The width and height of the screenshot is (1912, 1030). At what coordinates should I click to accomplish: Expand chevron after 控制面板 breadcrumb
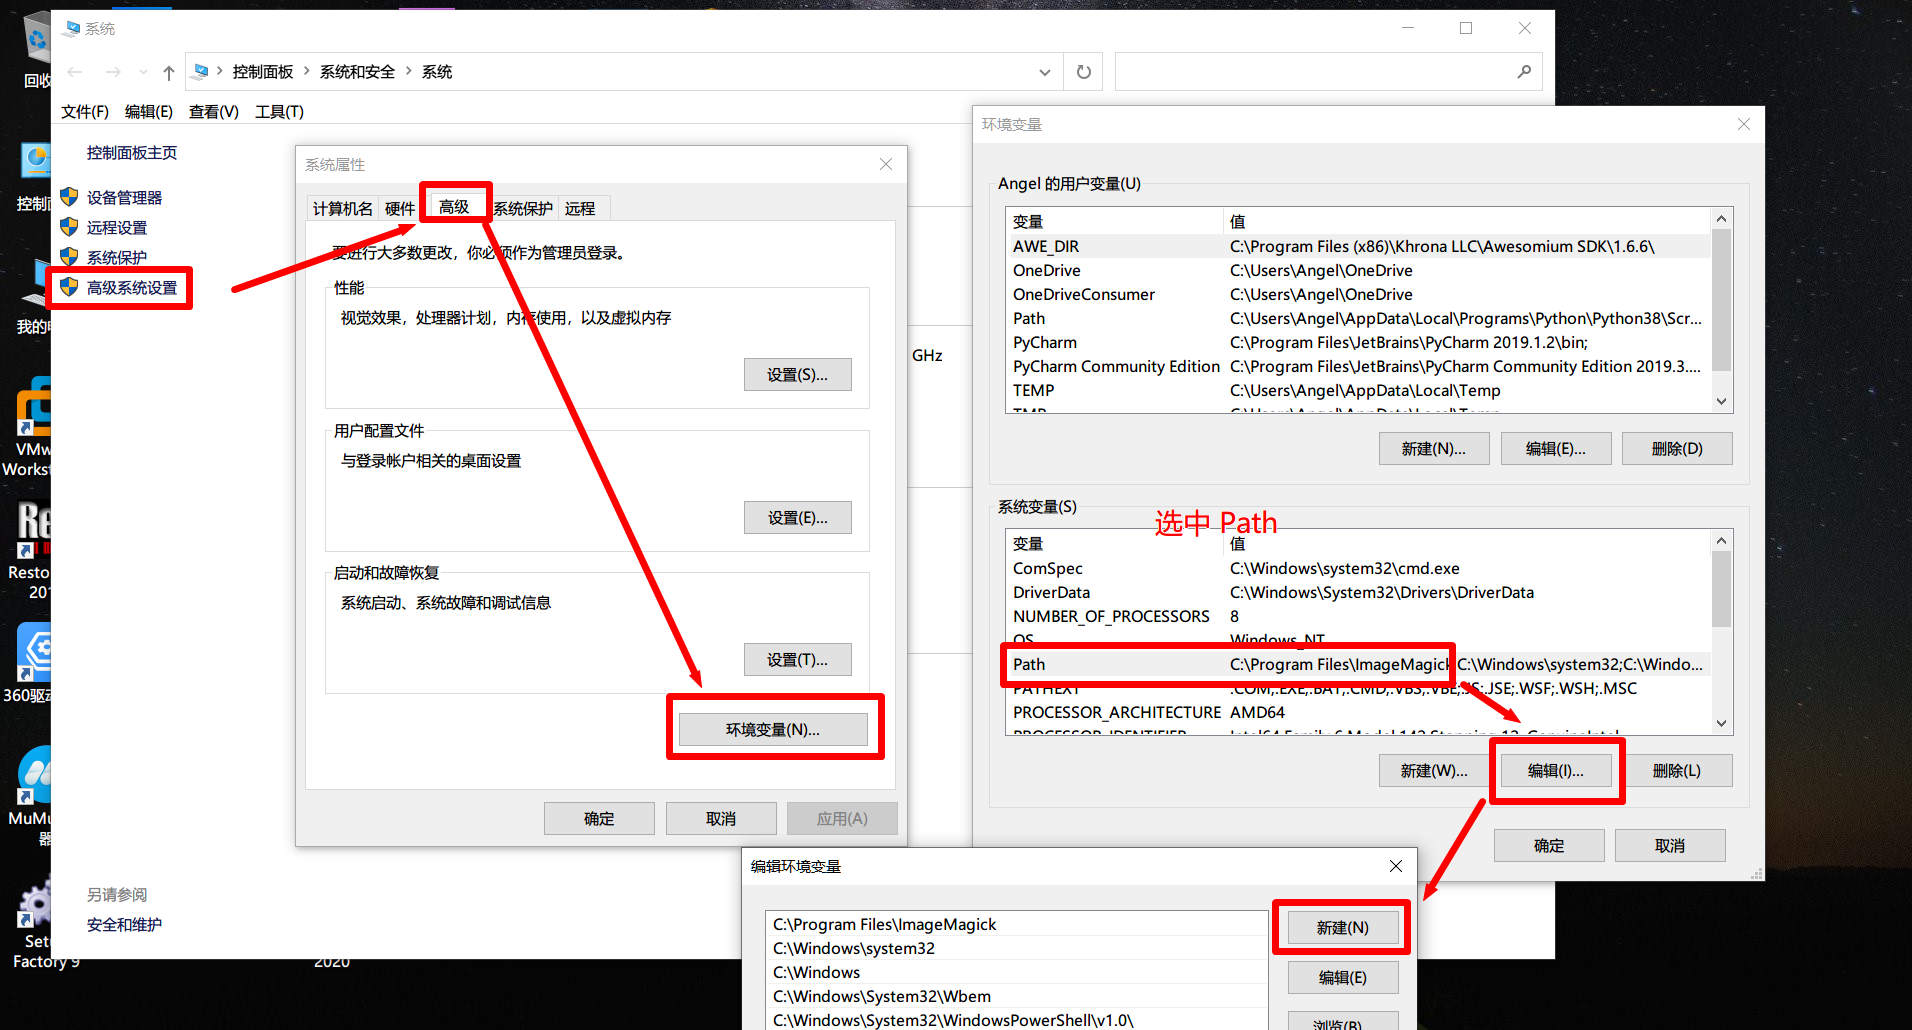[x=307, y=71]
